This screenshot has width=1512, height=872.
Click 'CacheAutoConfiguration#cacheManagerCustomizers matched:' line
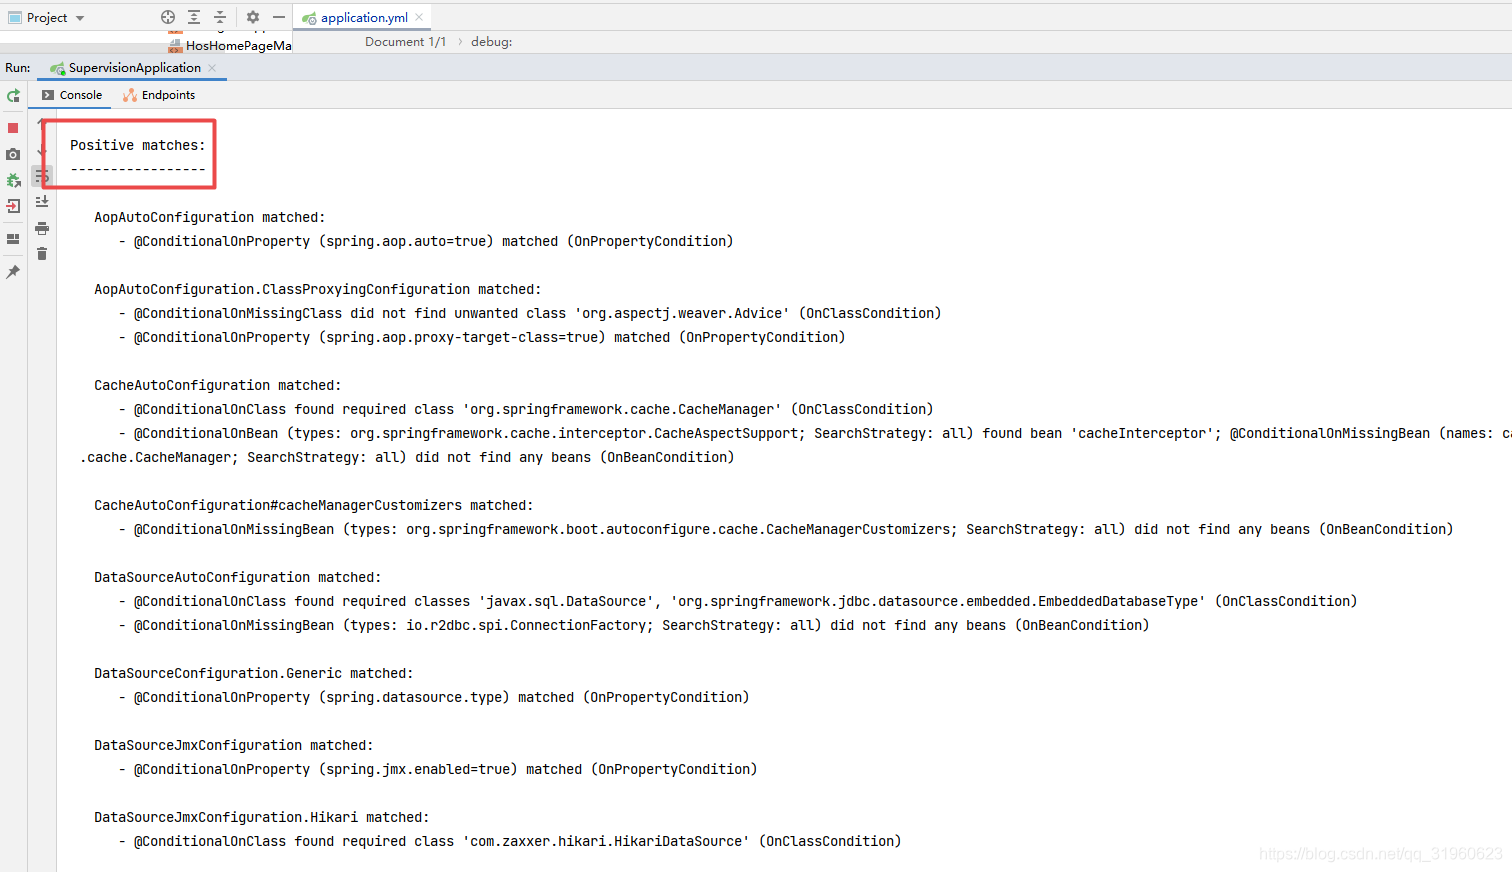[314, 505]
